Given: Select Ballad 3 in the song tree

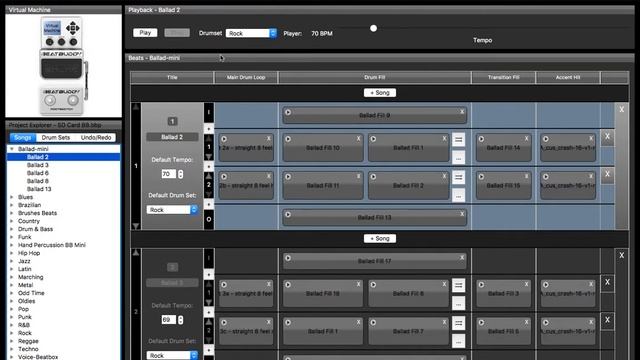Looking at the screenshot, I should 38,165.
